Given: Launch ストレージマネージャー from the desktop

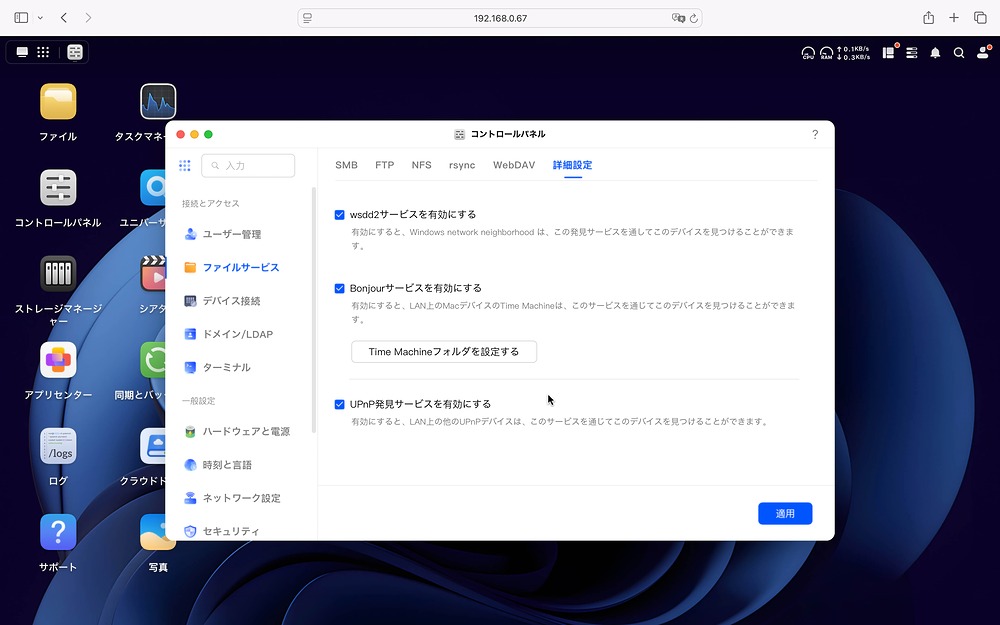Looking at the screenshot, I should point(57,272).
